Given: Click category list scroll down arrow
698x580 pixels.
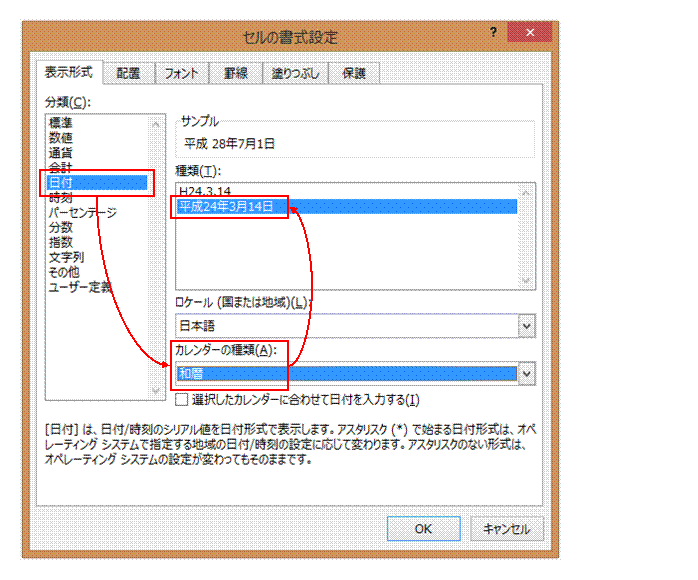Looking at the screenshot, I should click(x=156, y=390).
